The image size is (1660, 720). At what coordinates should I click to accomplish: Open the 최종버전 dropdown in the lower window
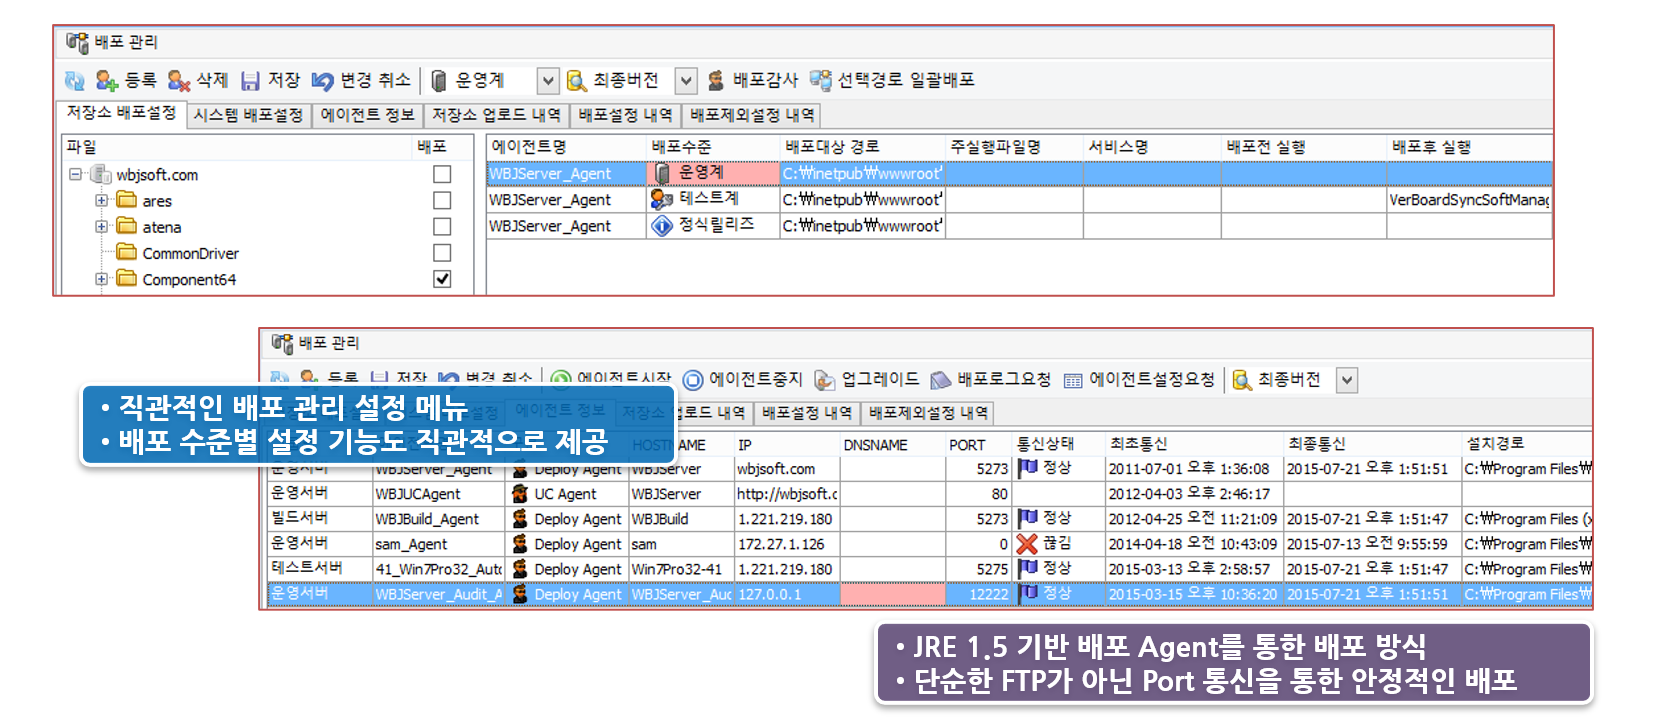click(x=1347, y=380)
